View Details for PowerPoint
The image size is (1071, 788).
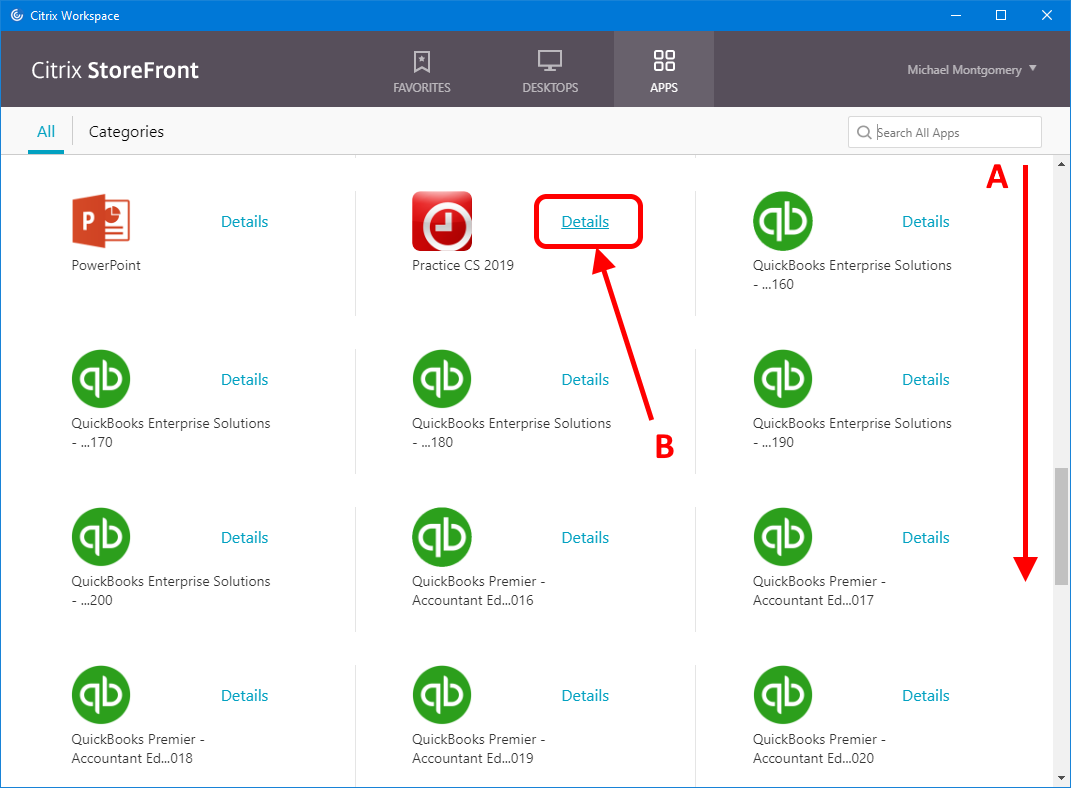(245, 221)
